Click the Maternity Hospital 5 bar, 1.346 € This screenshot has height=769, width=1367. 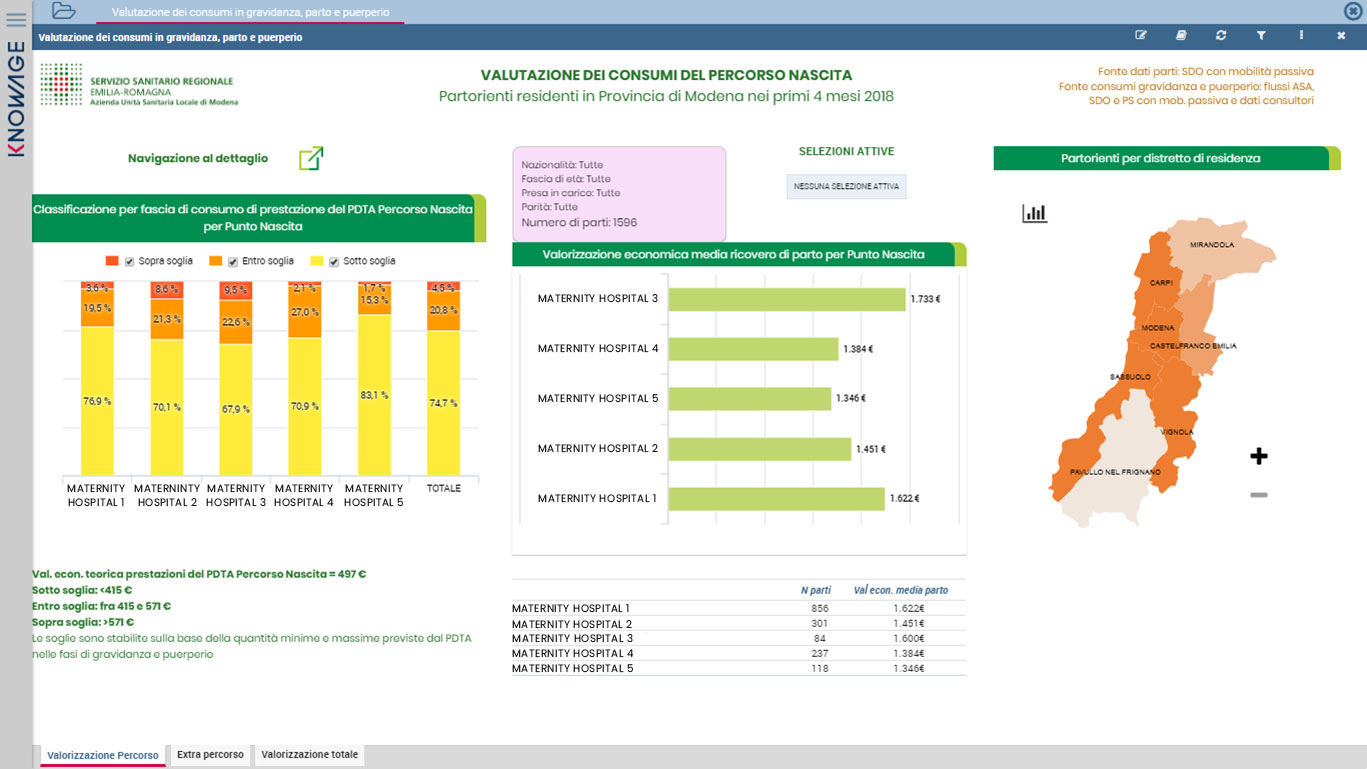click(x=750, y=399)
